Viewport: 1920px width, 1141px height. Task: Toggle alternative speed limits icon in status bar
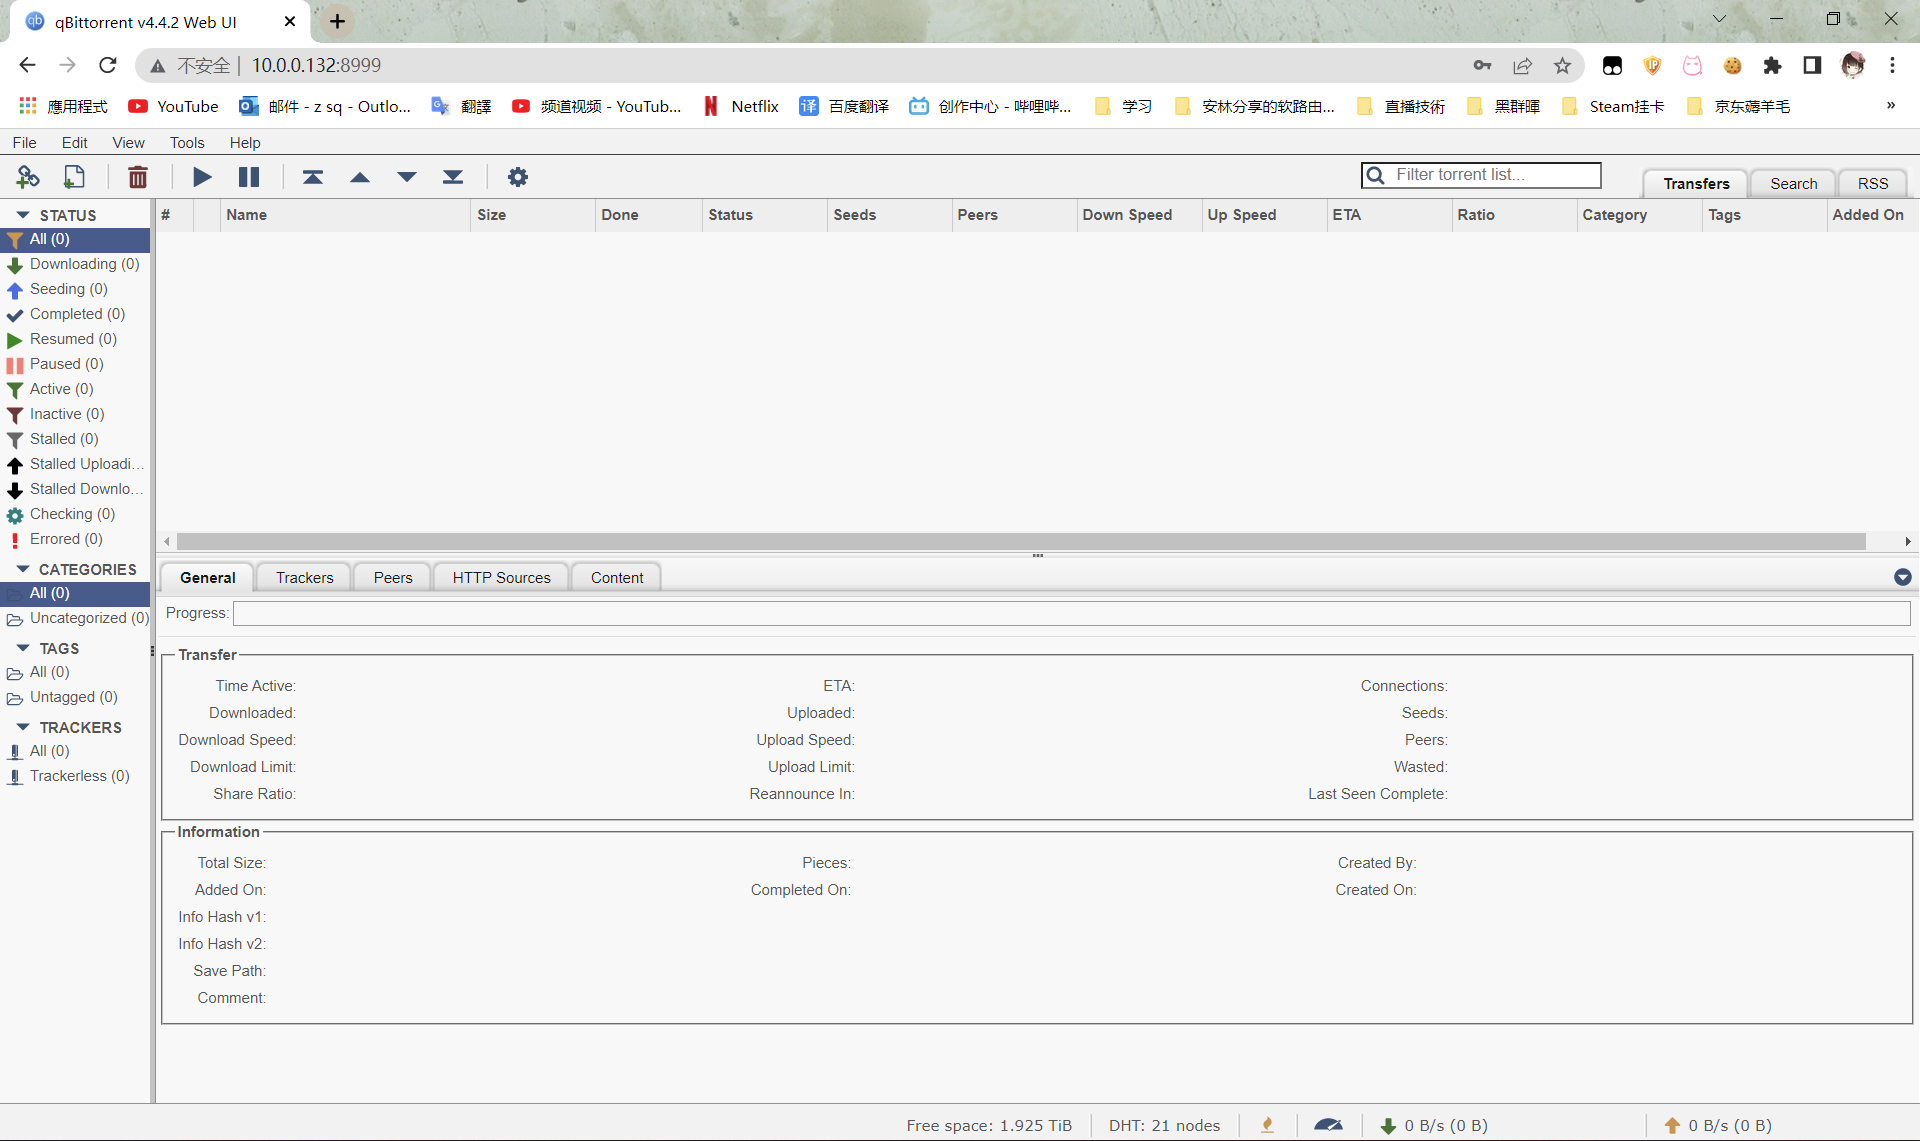[1328, 1125]
